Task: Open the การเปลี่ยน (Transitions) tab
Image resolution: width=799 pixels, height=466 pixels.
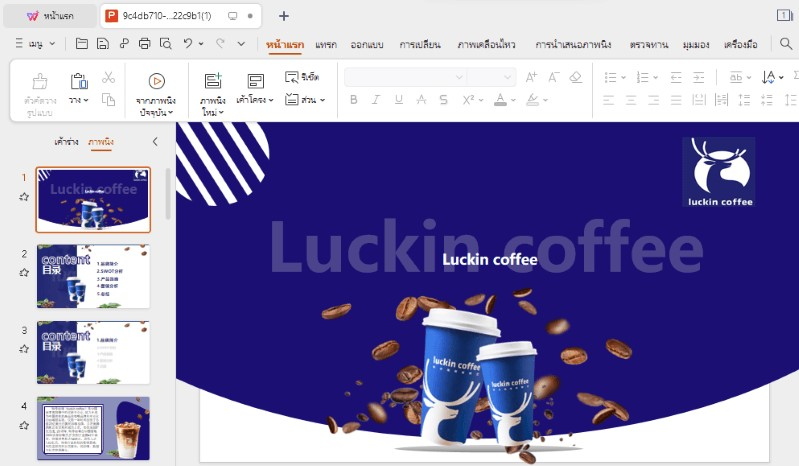Action: click(x=420, y=45)
